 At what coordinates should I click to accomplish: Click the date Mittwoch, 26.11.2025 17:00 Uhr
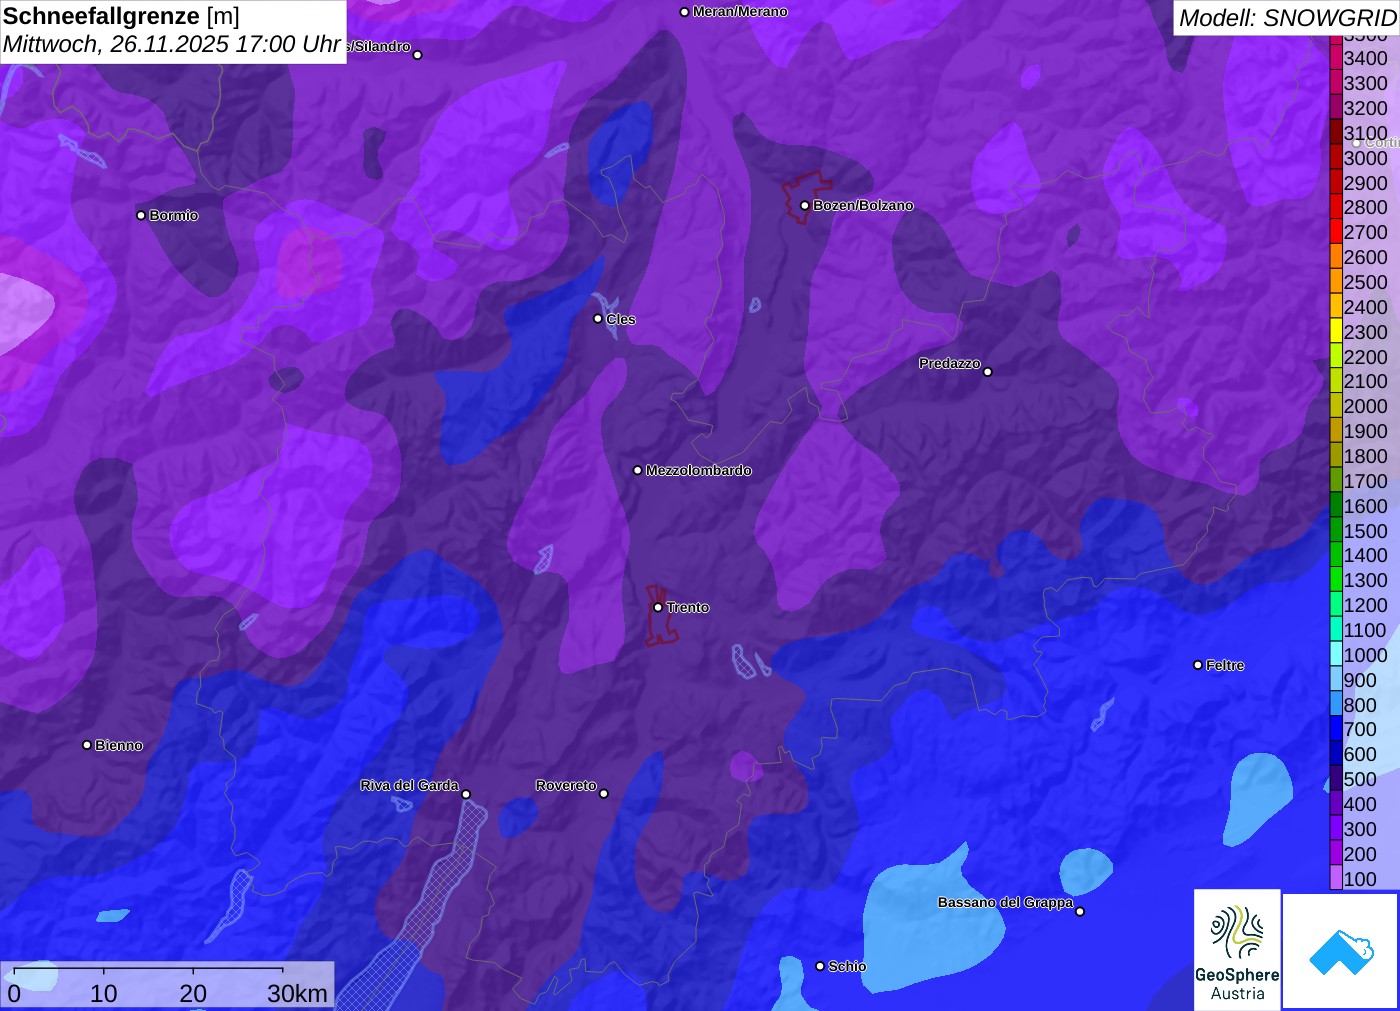172,45
